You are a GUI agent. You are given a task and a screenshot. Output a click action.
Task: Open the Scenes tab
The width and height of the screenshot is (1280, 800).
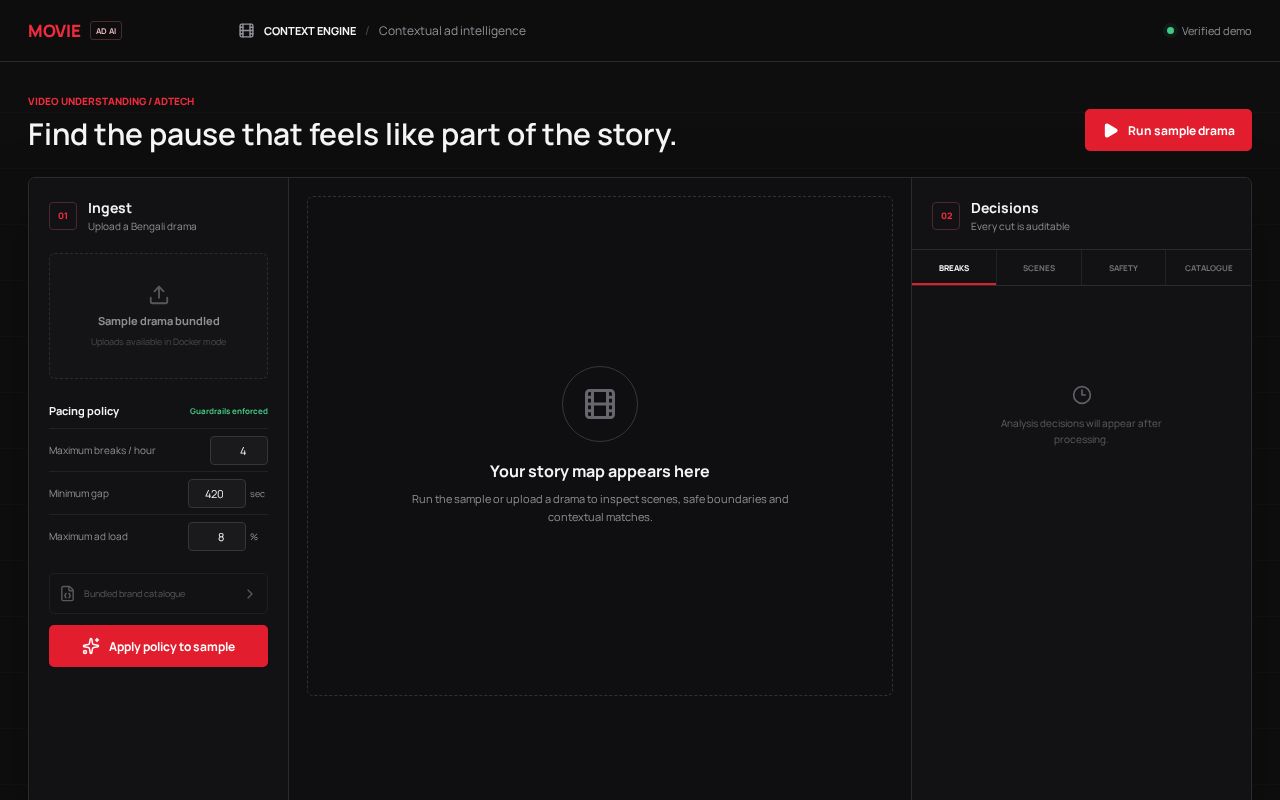coord(1039,268)
